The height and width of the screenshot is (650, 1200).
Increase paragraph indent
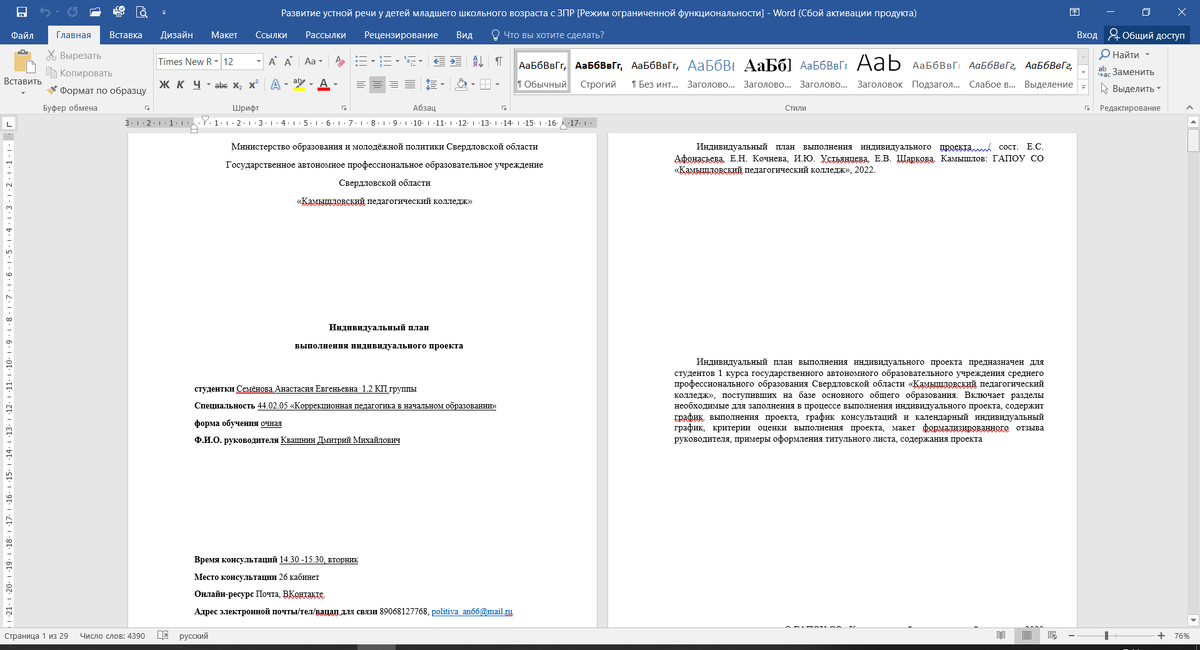tap(457, 61)
